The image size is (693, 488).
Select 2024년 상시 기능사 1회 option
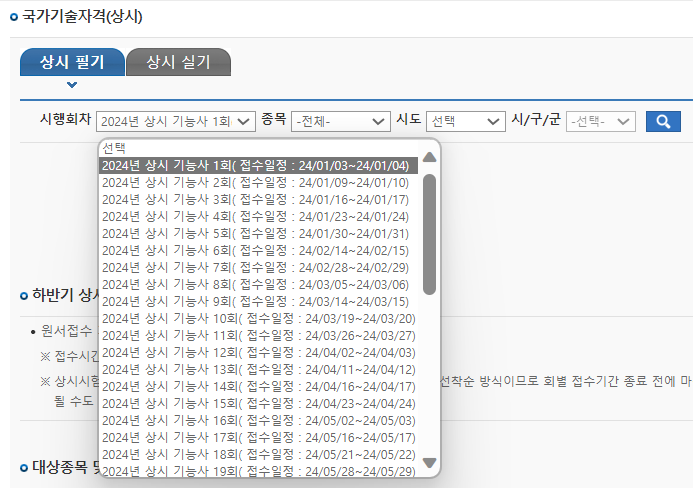coord(259,166)
